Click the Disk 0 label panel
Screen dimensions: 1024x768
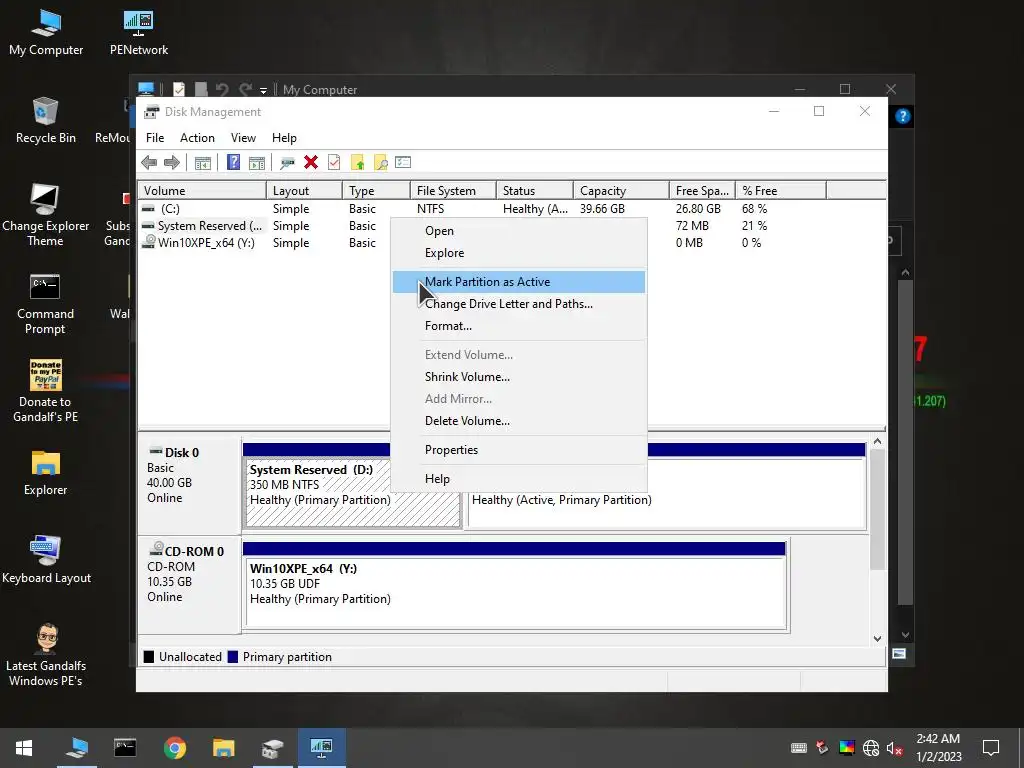pyautogui.click(x=189, y=485)
